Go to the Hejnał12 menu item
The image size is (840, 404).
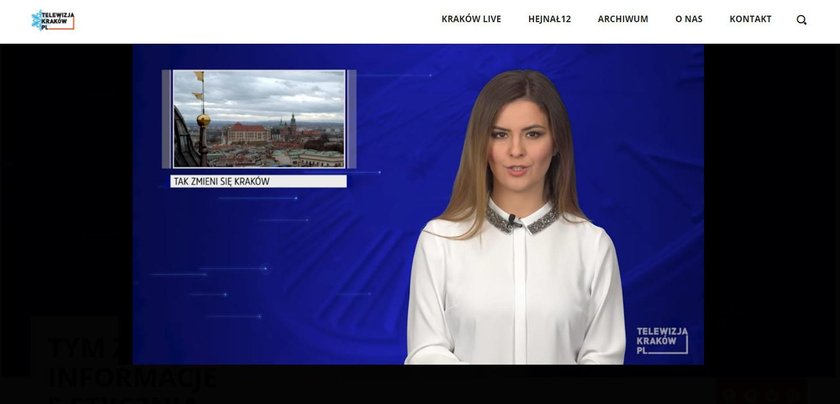550,19
